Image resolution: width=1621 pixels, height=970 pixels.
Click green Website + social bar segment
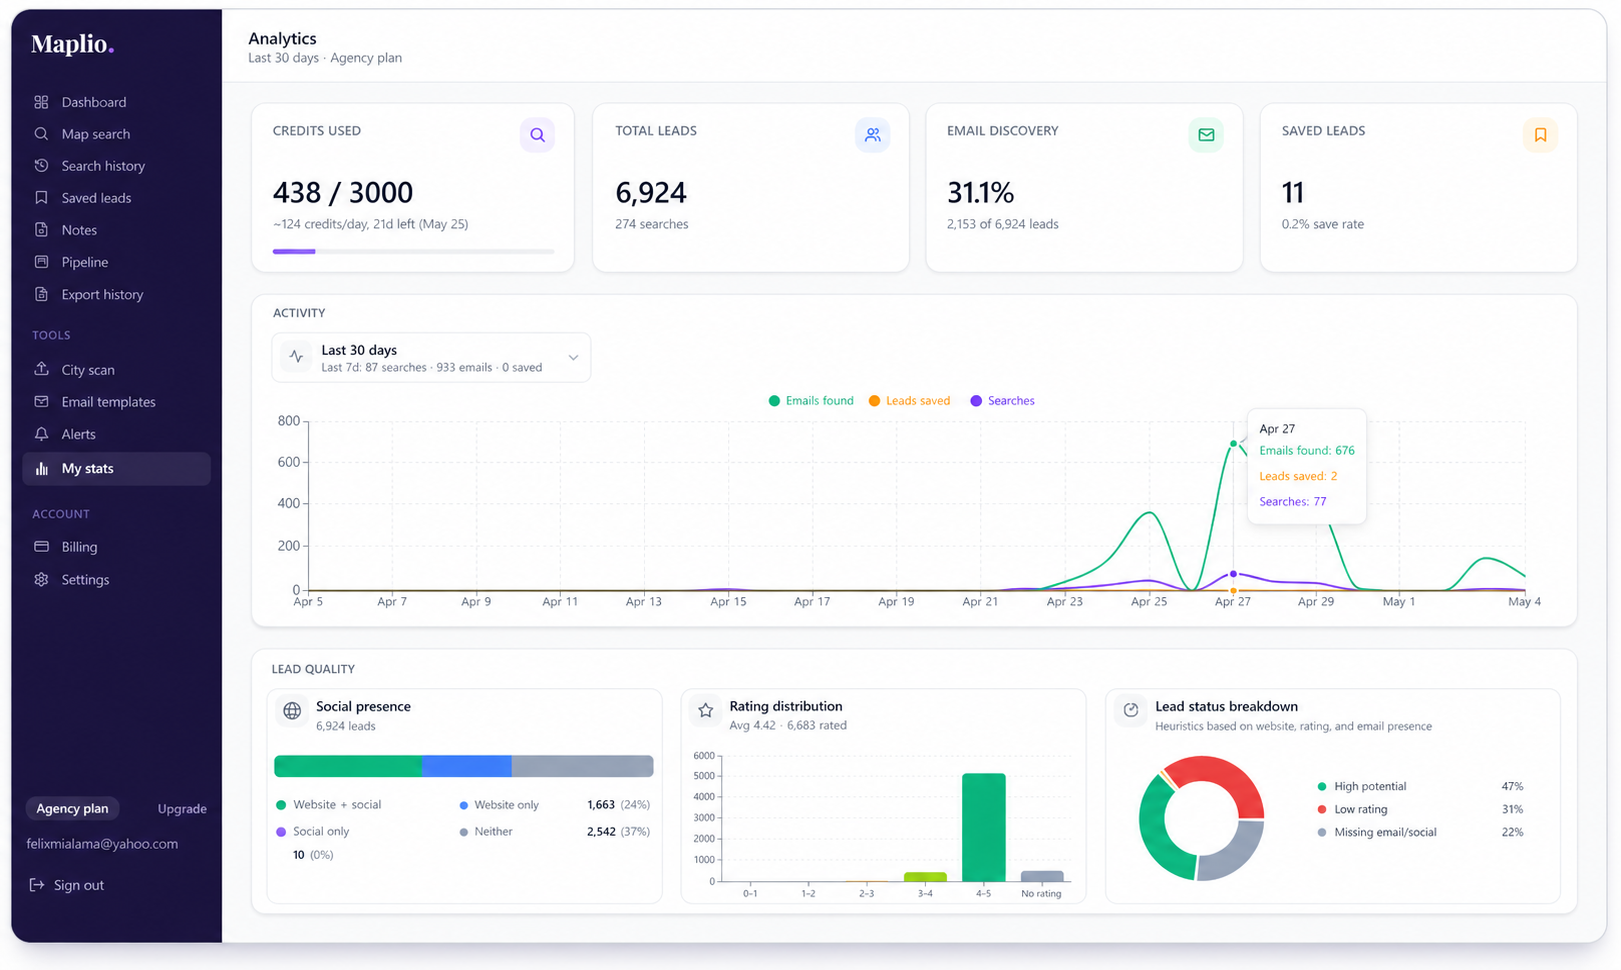[347, 766]
